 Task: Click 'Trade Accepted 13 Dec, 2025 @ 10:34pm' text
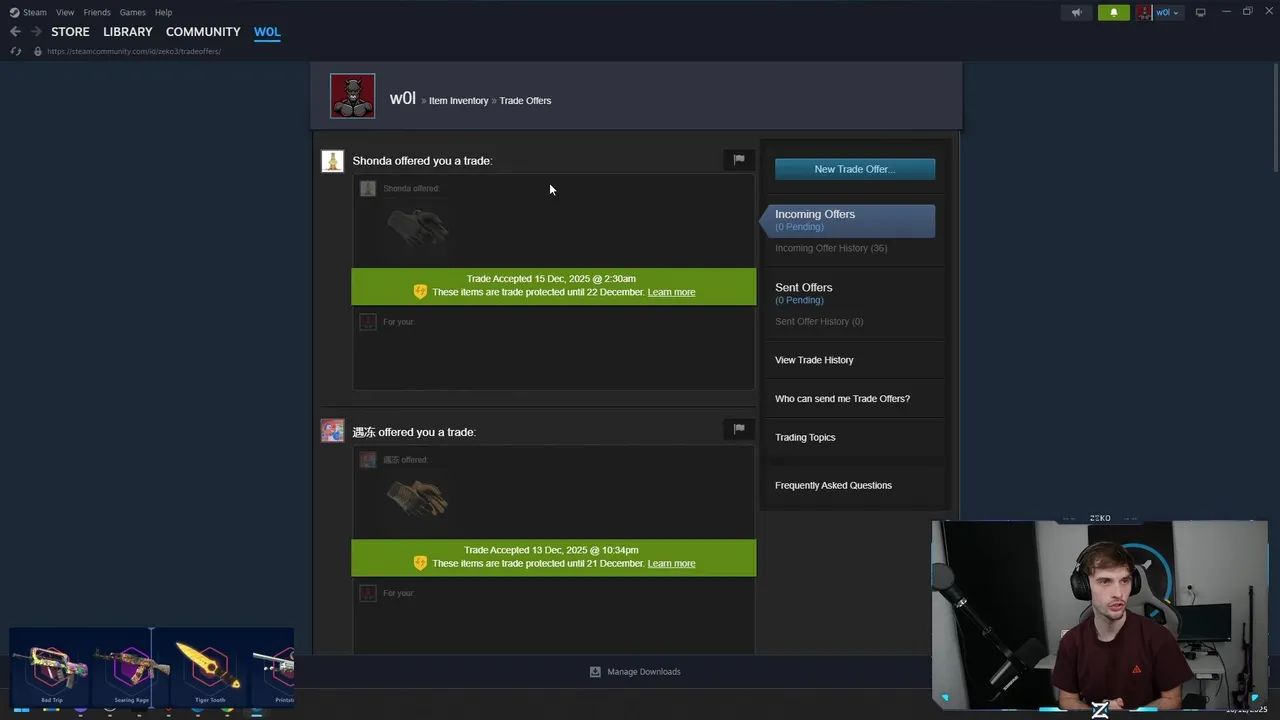[551, 550]
